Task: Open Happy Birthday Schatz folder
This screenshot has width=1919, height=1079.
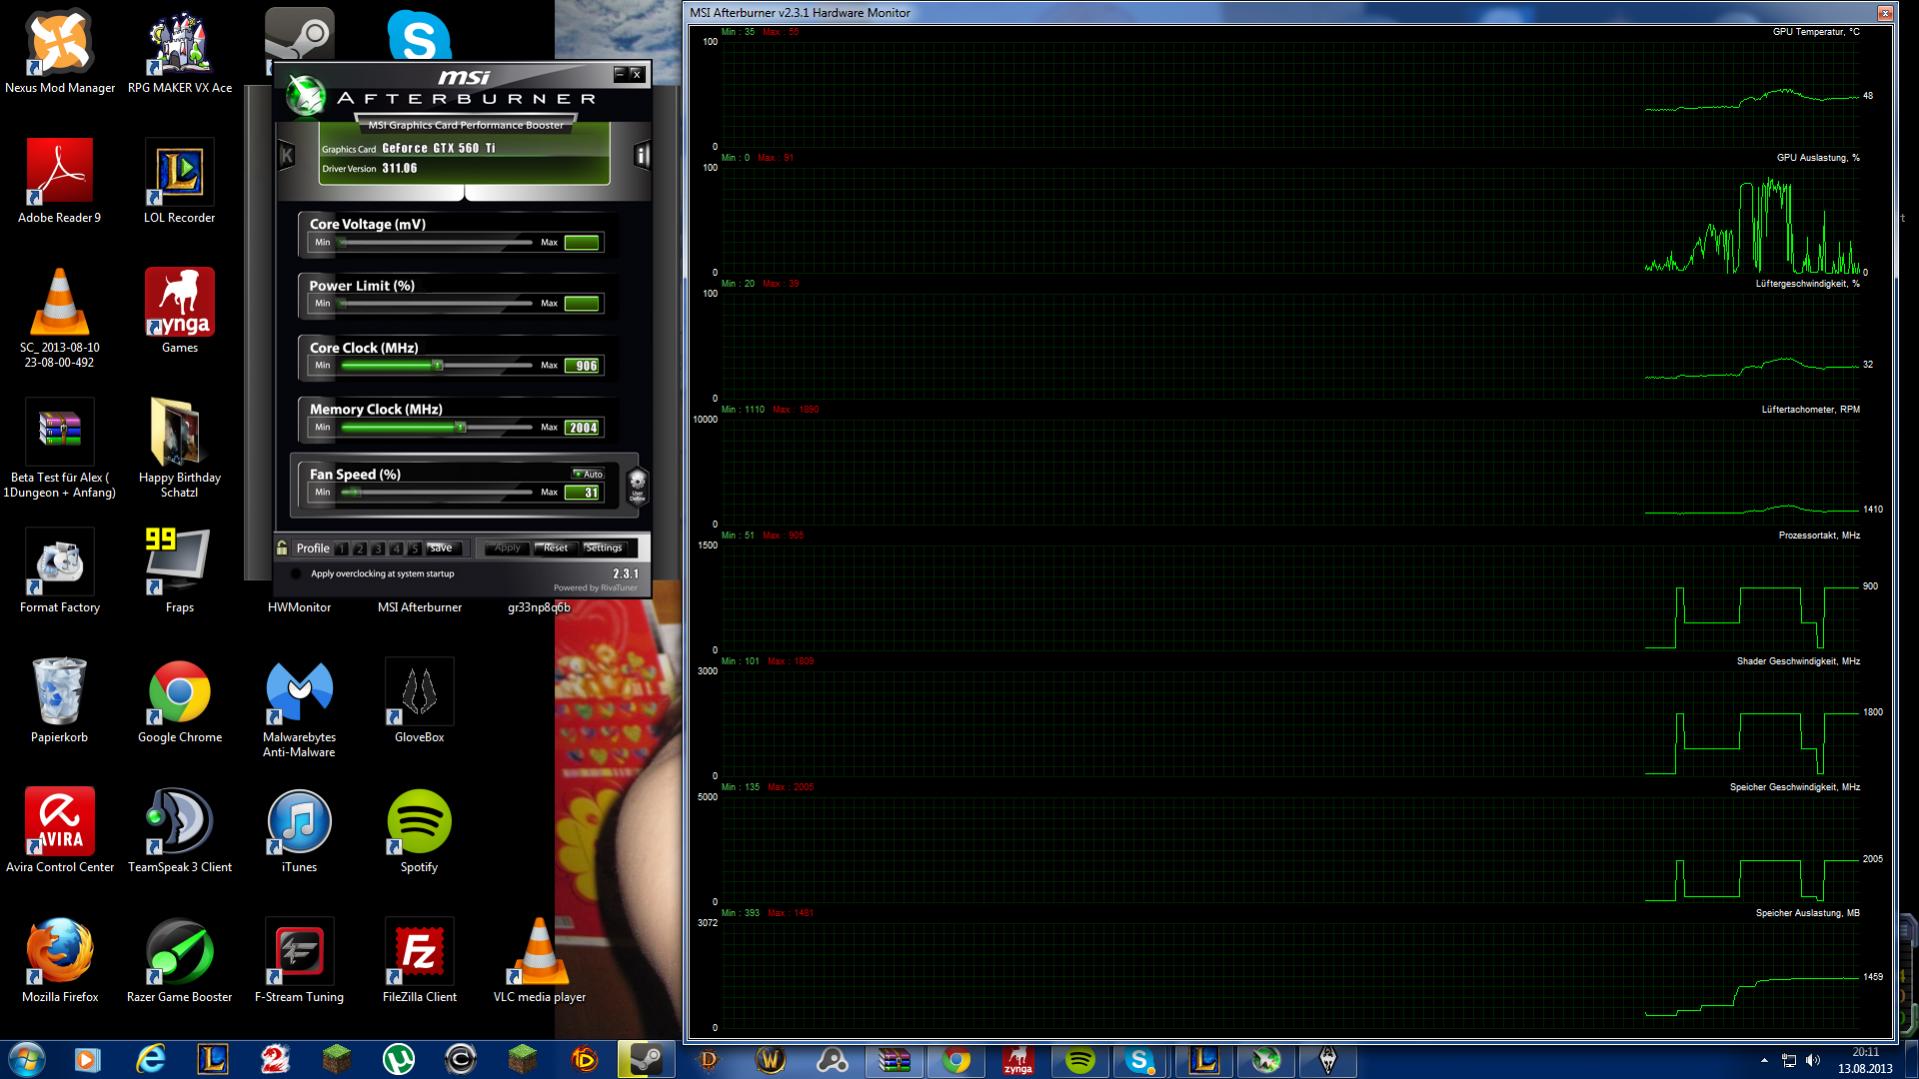Action: [x=180, y=448]
